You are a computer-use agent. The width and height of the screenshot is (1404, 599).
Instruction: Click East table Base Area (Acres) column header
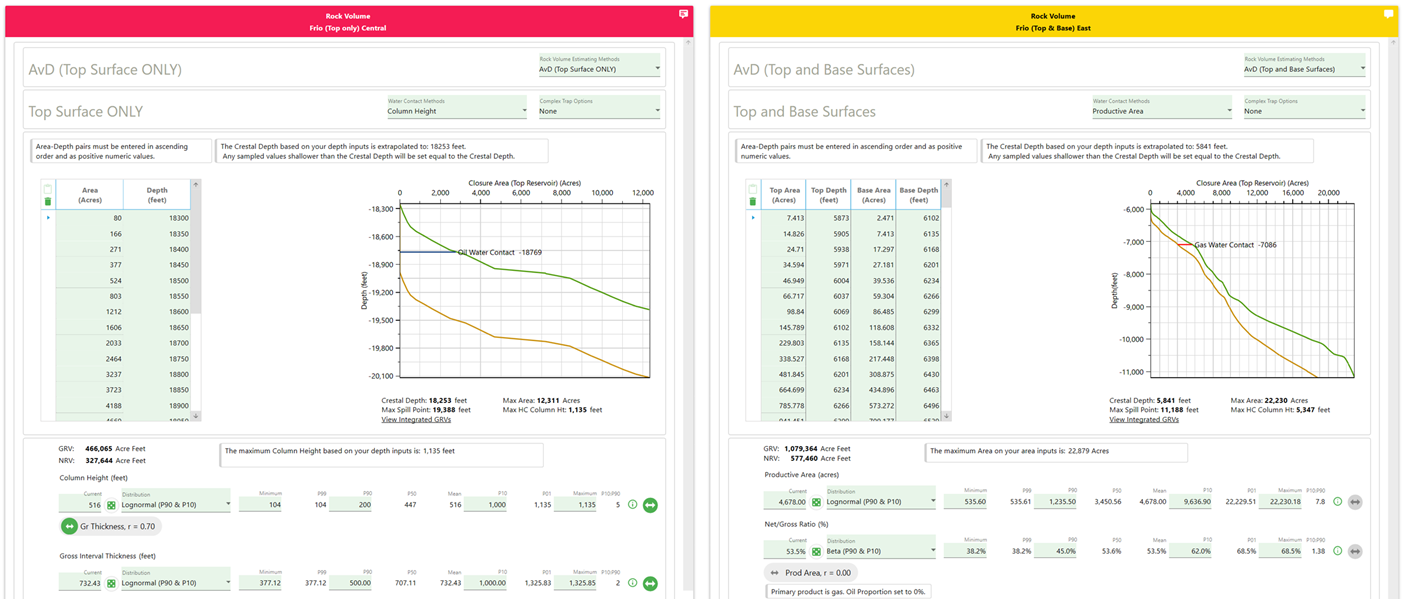coord(873,194)
